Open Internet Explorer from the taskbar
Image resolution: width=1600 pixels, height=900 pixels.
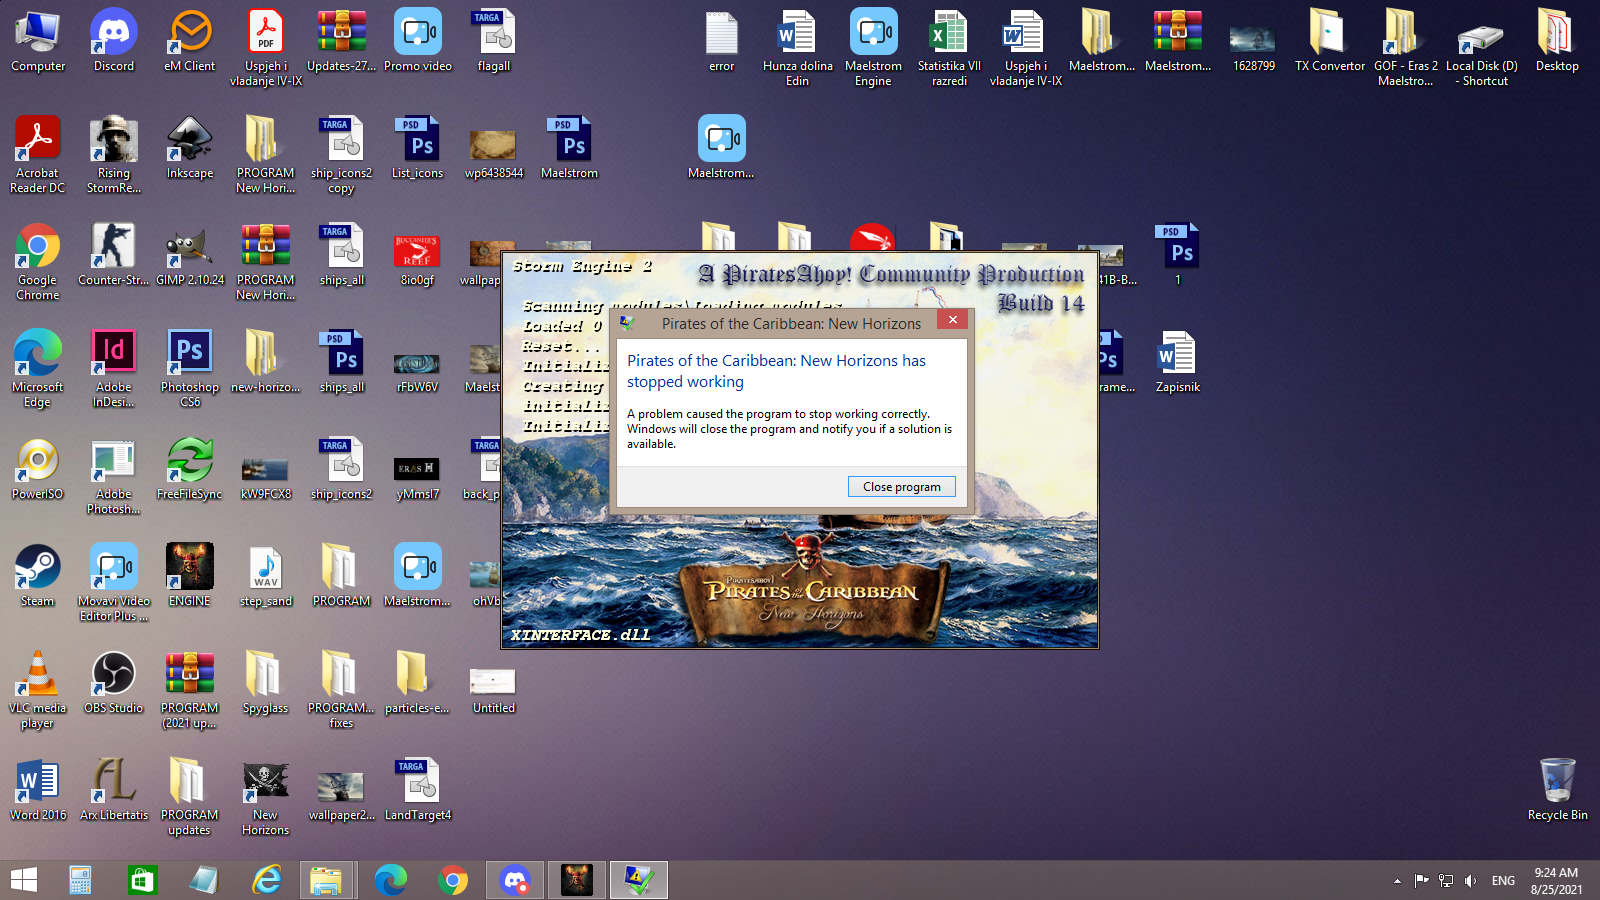267,880
